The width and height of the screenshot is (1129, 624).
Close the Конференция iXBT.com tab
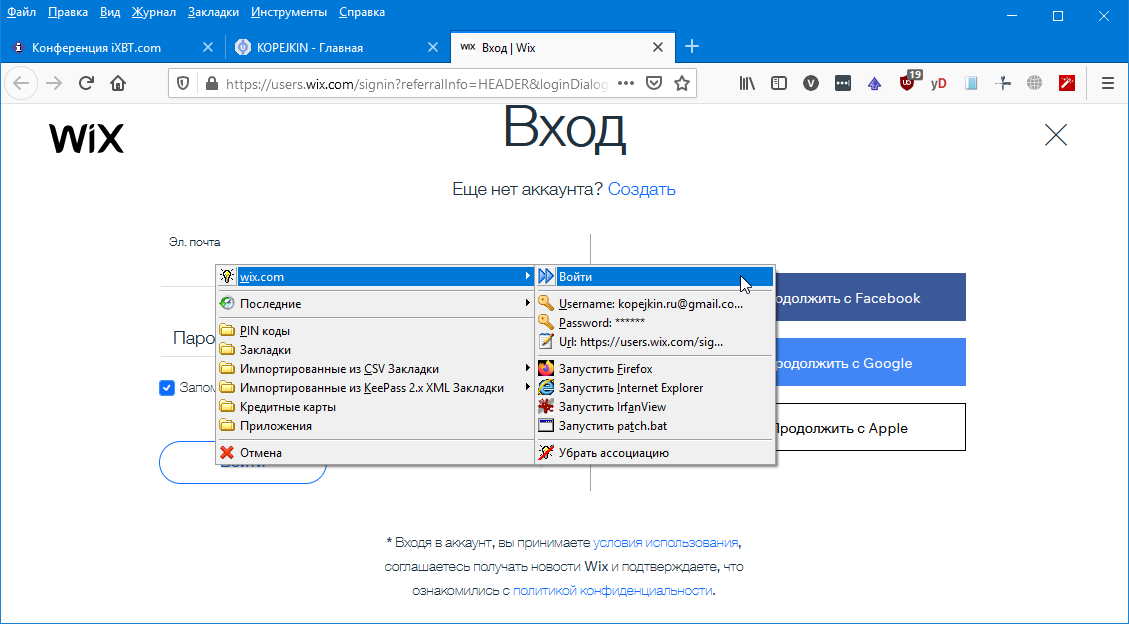point(208,48)
